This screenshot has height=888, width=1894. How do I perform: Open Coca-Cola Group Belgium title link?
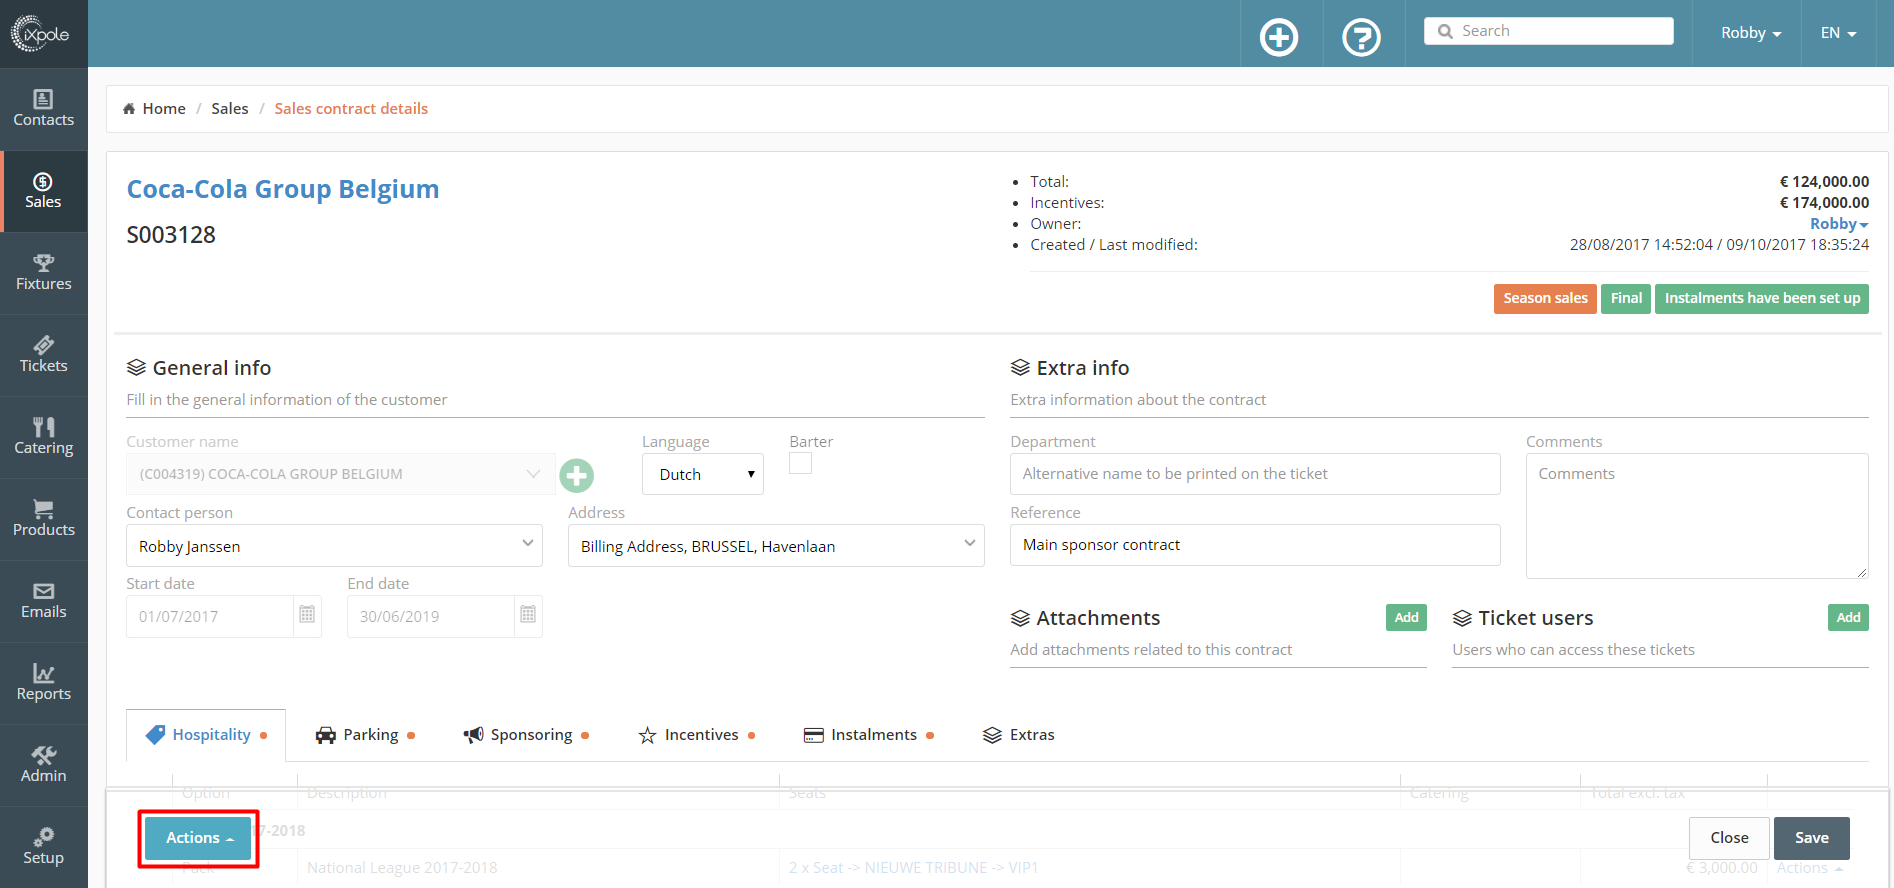[x=283, y=189]
